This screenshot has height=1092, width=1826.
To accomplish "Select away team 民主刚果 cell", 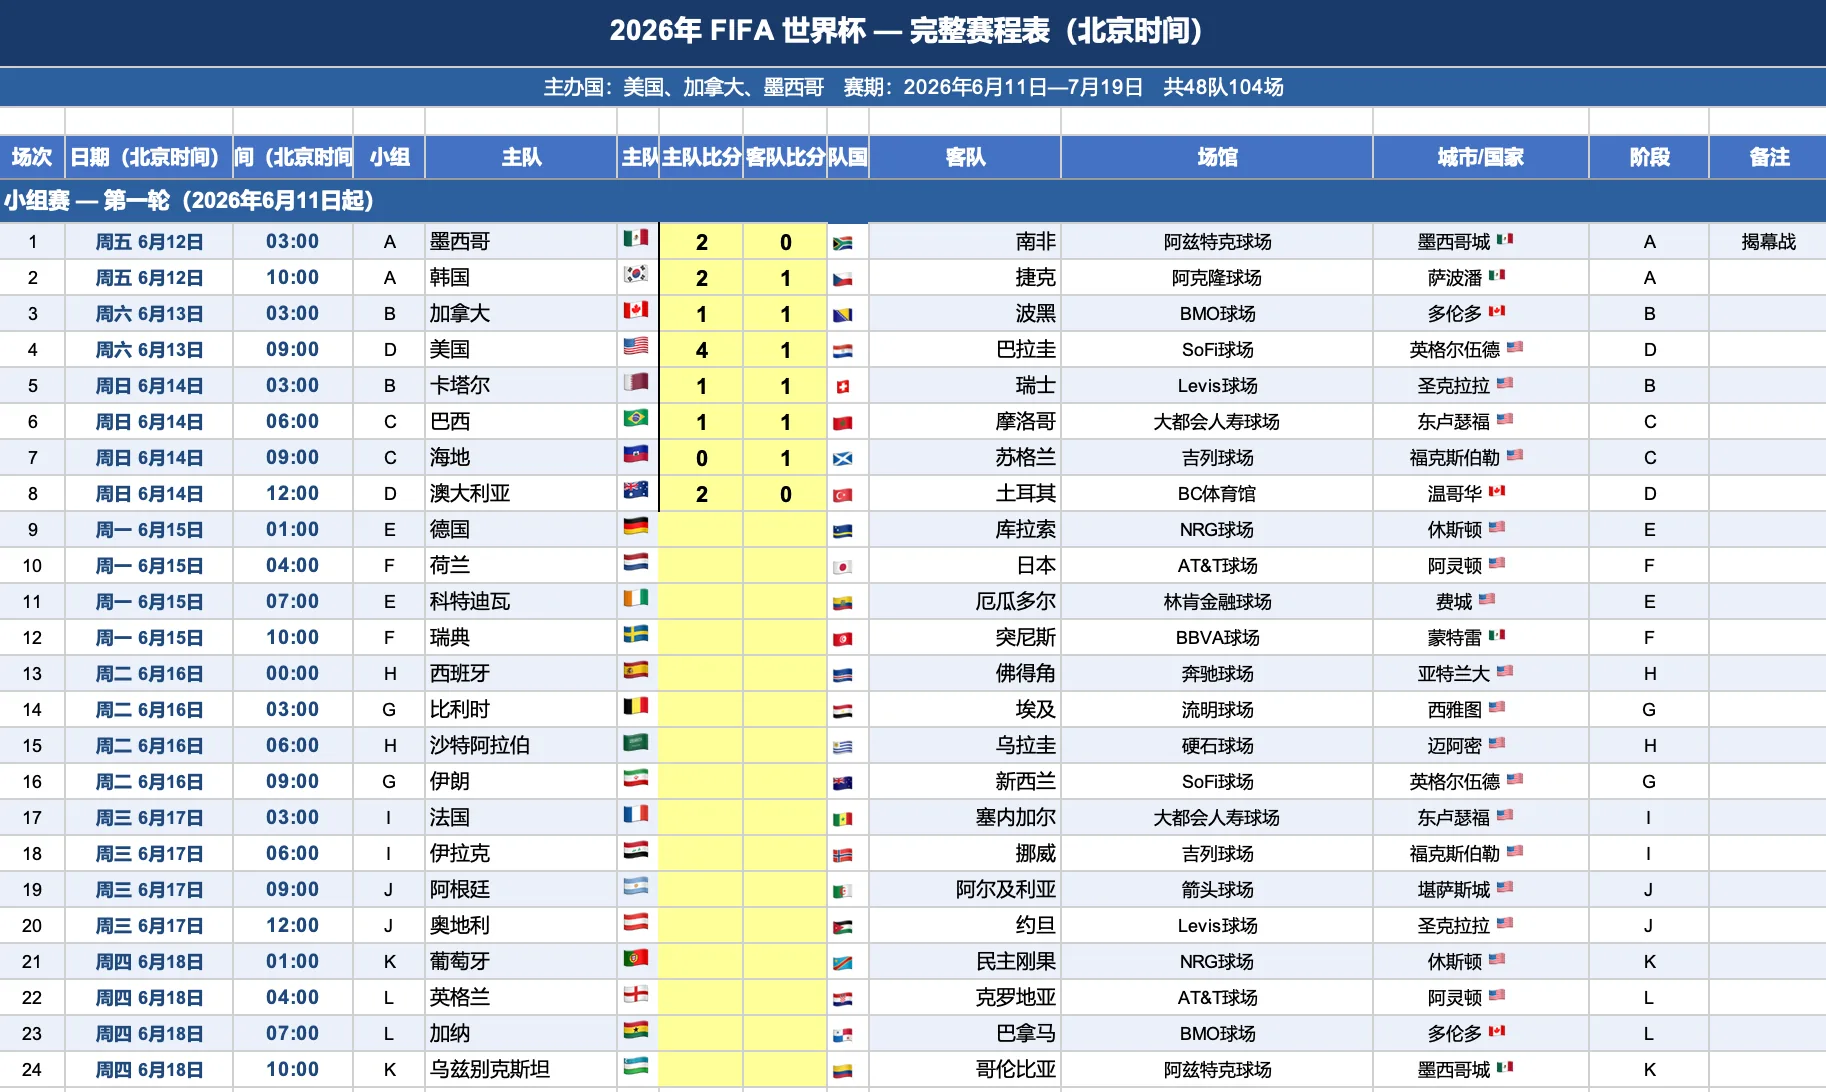I will (x=965, y=961).
